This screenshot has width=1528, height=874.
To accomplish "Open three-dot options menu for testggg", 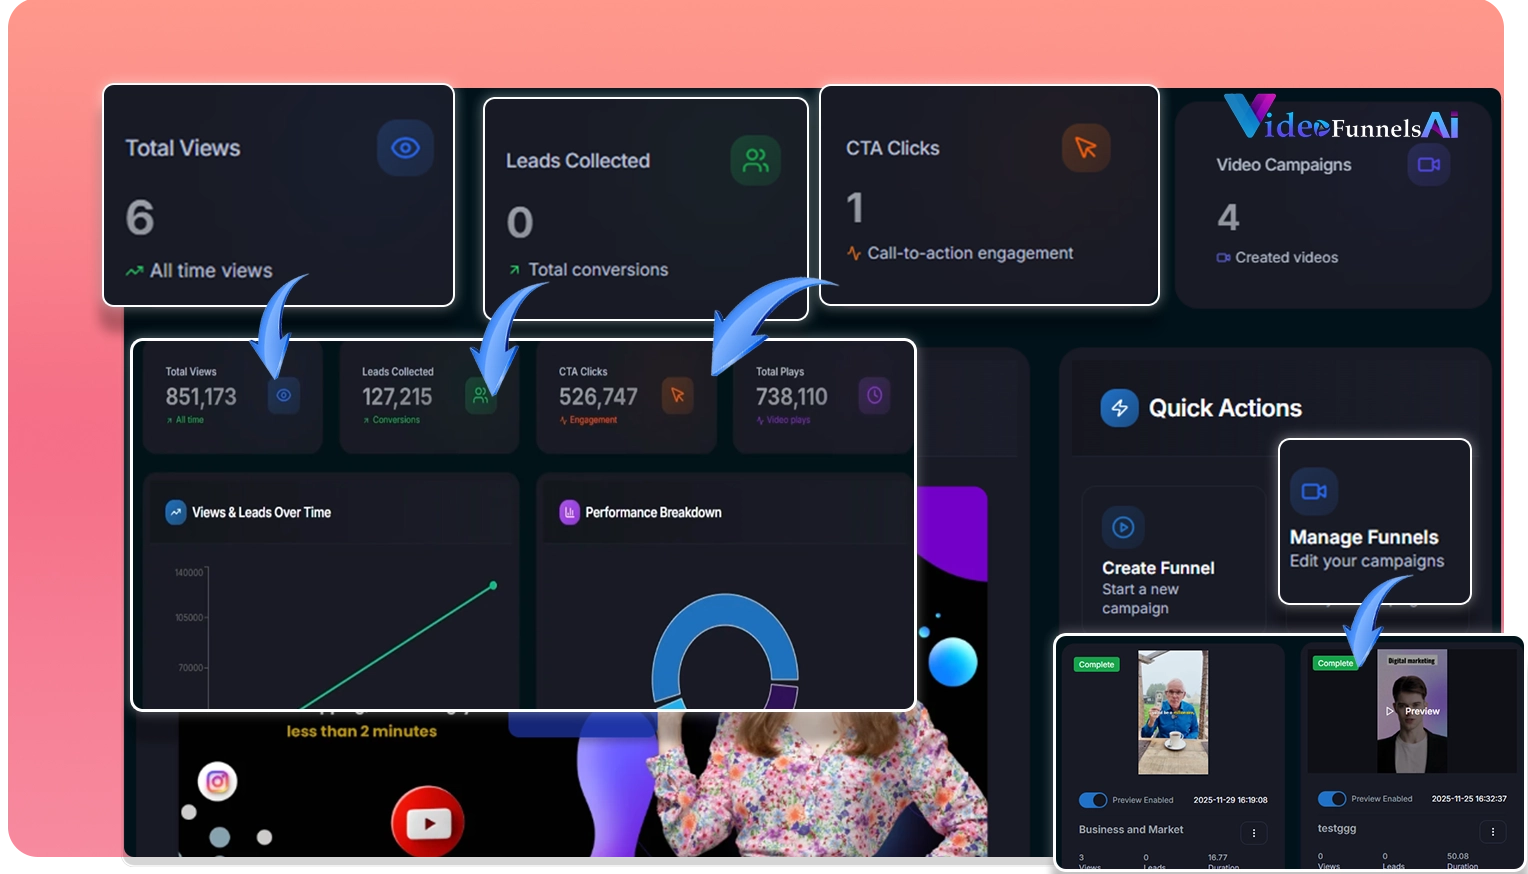I will (x=1492, y=832).
